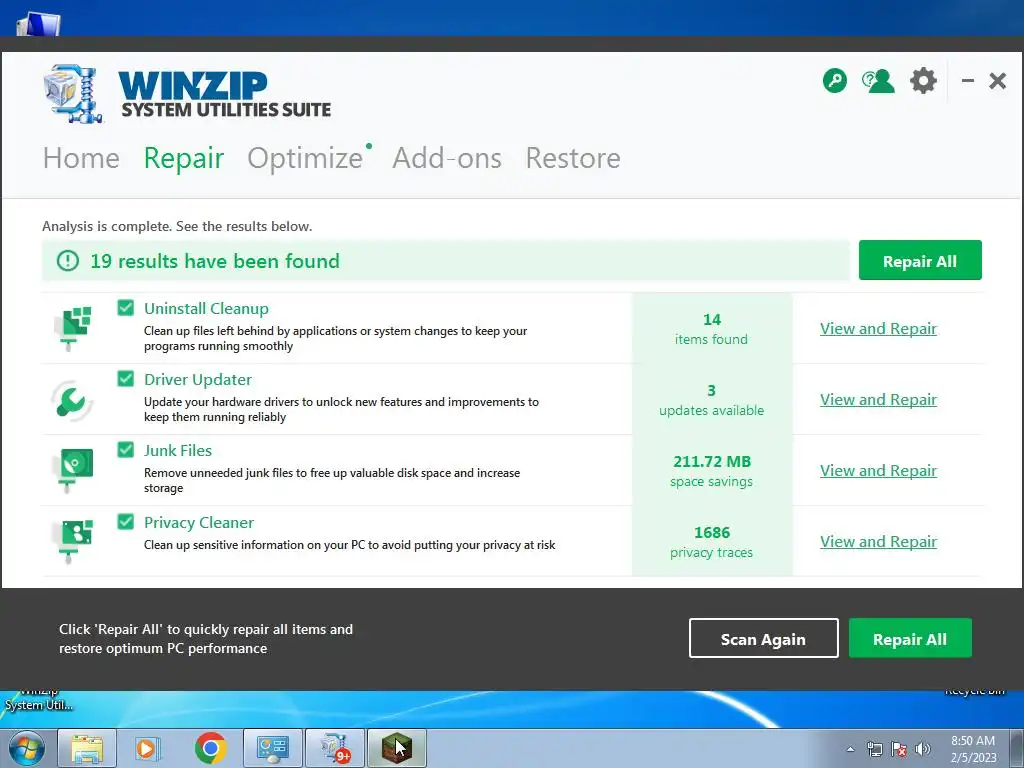1024x768 pixels.
Task: Open the support person icon
Action: pyautogui.click(x=878, y=81)
